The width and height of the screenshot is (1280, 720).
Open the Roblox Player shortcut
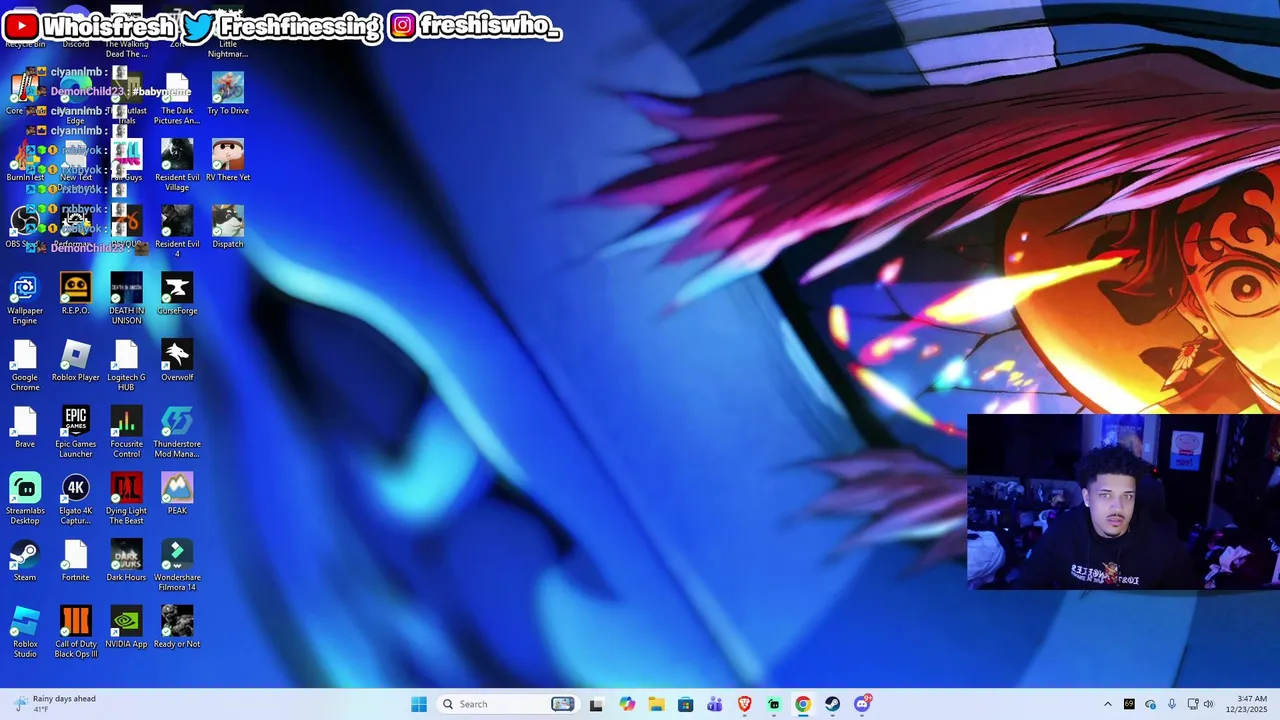pos(75,361)
